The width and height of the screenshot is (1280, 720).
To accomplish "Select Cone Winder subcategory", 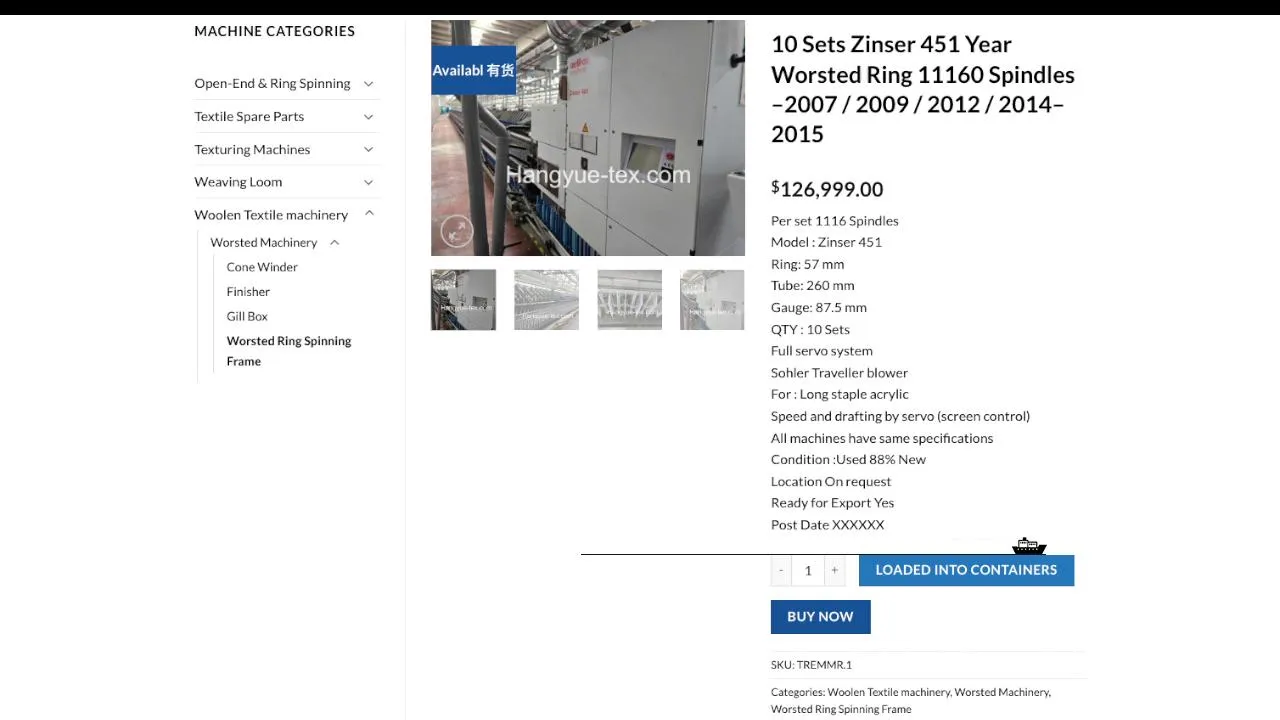I will point(262,267).
